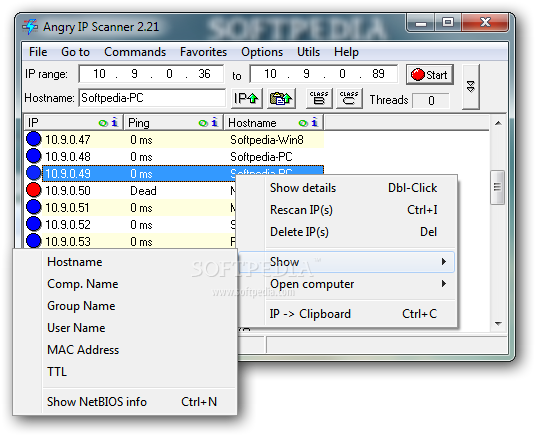Open the Commands menu
536x436 pixels.
point(135,52)
